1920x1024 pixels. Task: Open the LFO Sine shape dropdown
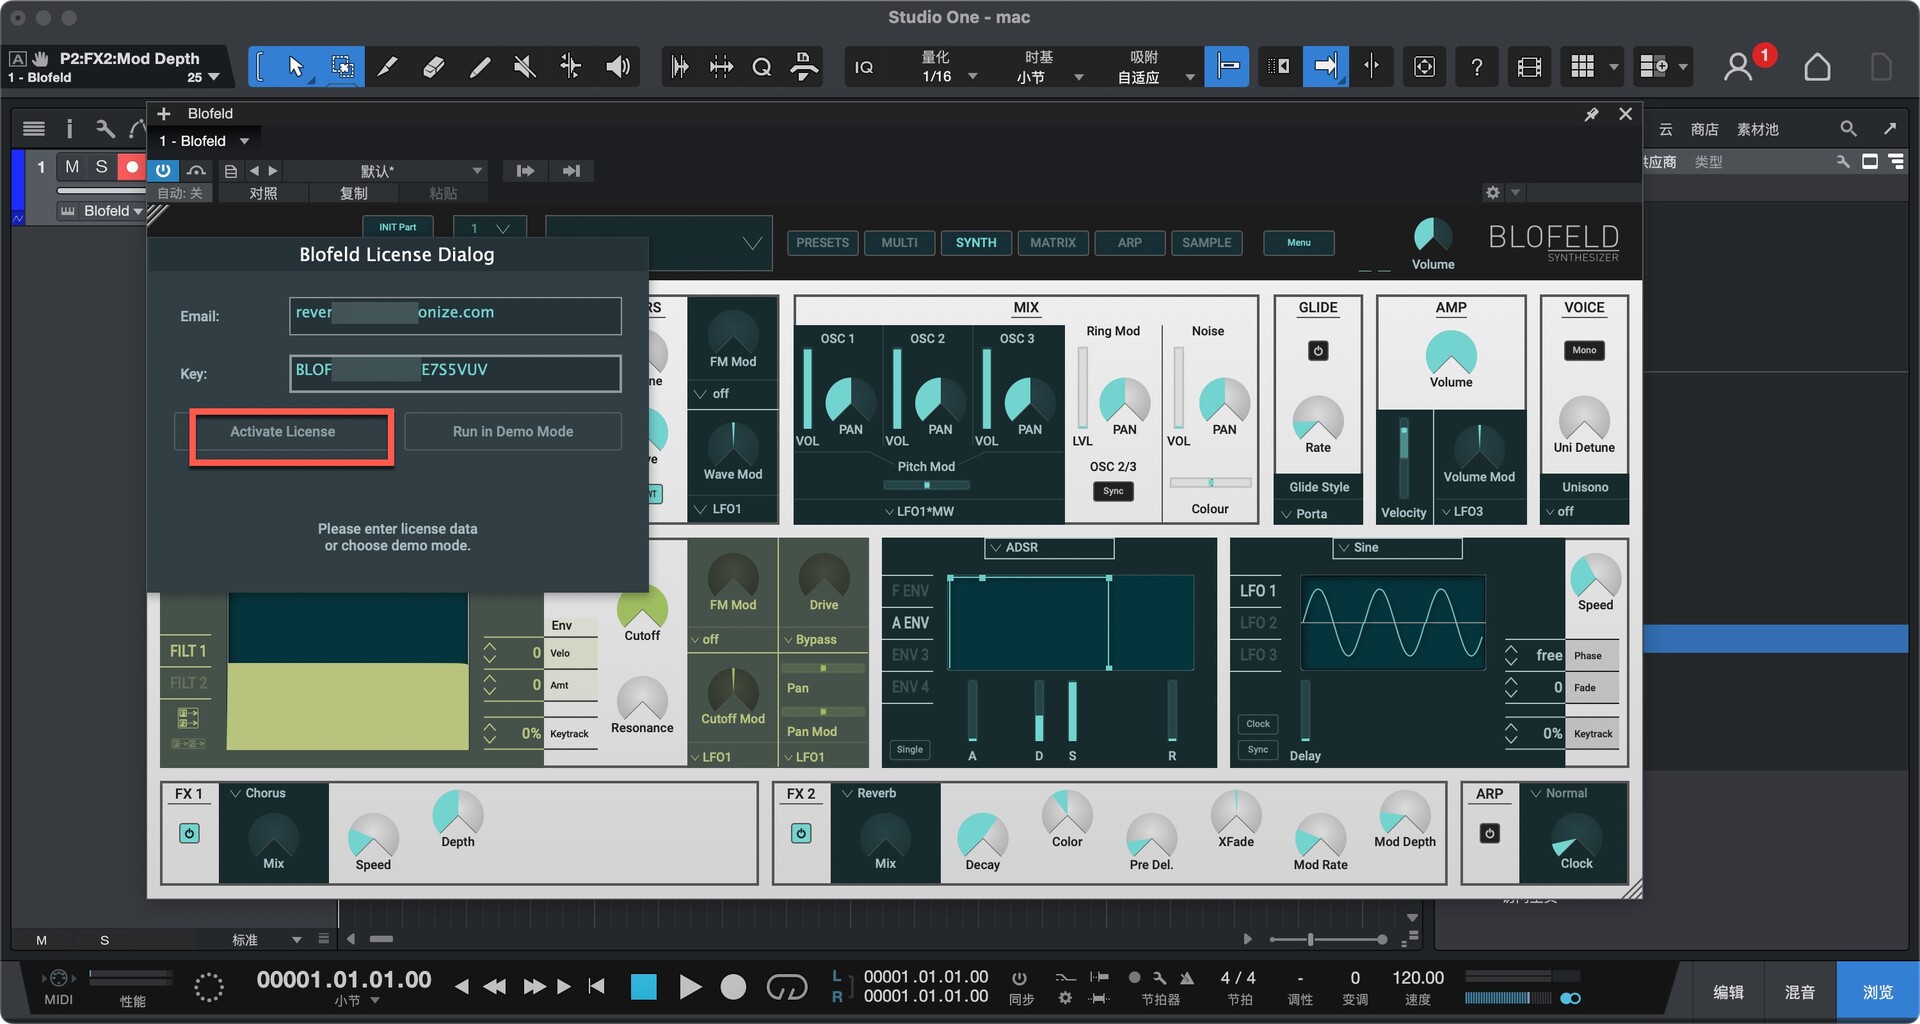1397,547
